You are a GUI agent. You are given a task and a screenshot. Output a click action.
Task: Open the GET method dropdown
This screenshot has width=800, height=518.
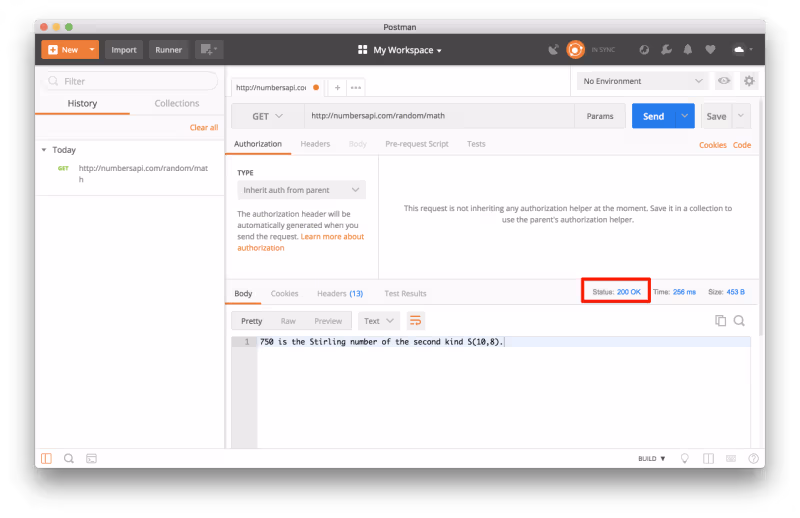tap(267, 116)
